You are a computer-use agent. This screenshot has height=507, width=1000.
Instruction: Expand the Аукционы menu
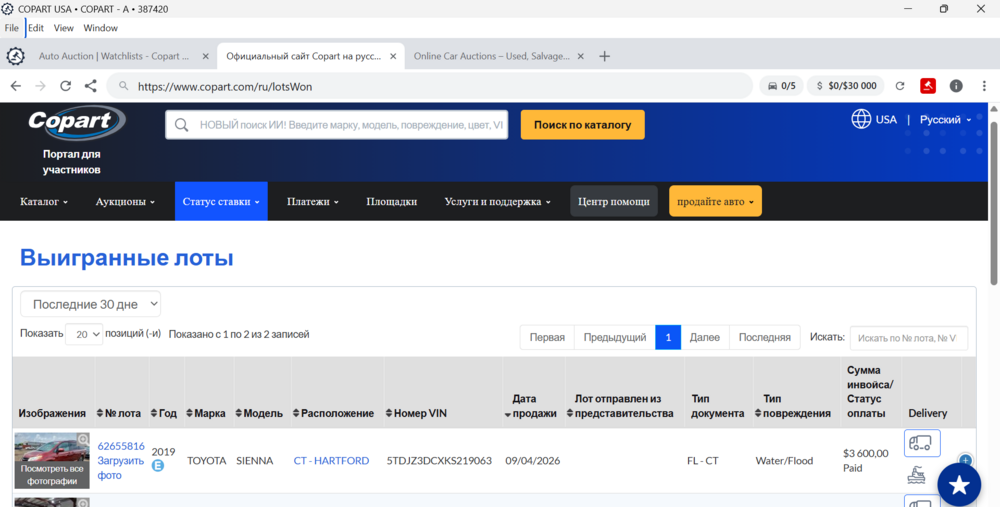pyautogui.click(x=125, y=202)
